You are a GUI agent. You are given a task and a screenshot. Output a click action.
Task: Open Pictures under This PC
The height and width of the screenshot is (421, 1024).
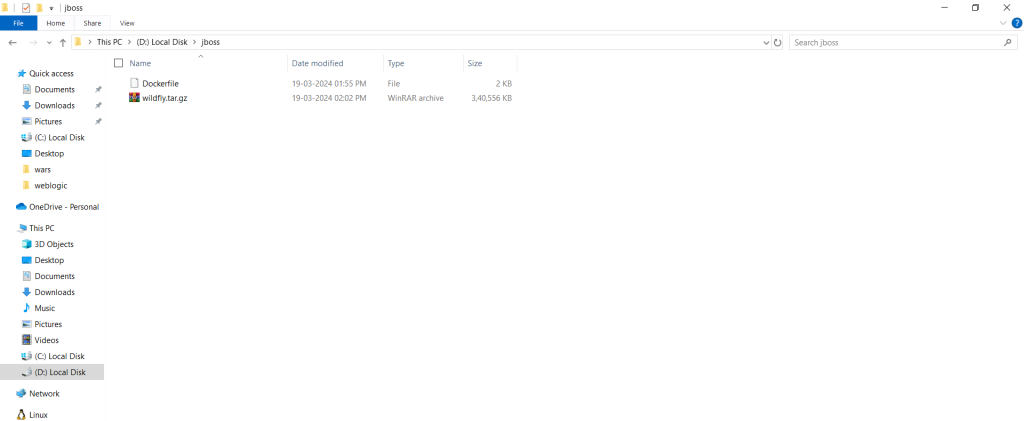(48, 324)
